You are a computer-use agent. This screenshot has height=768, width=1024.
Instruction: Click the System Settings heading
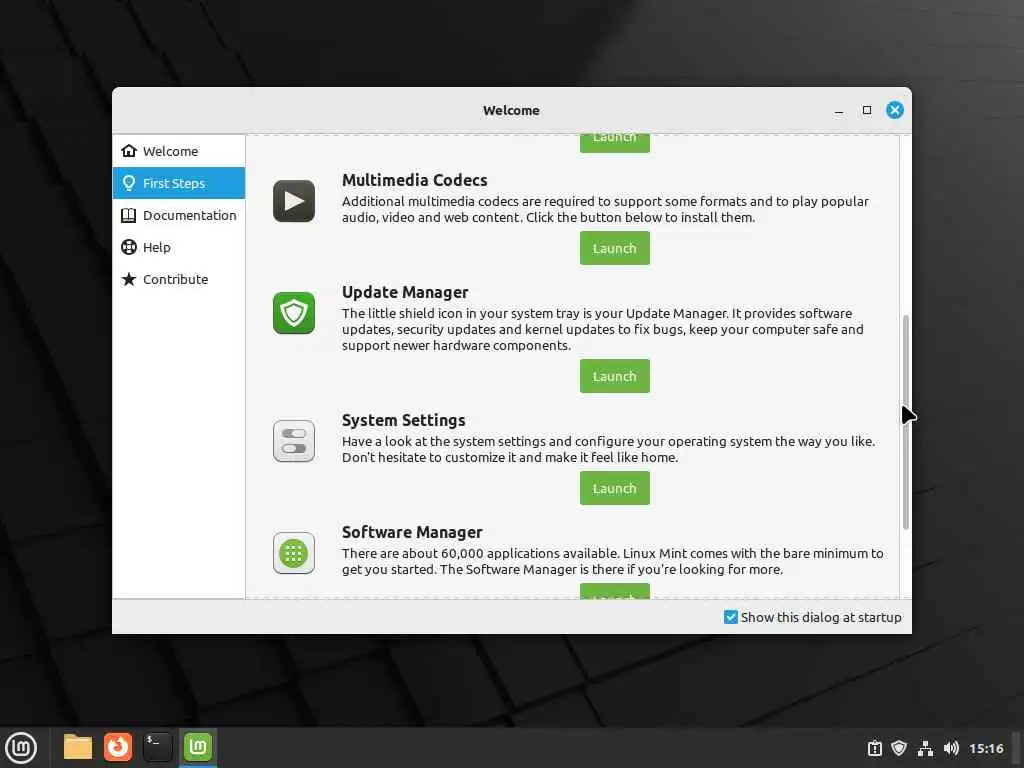(x=404, y=420)
